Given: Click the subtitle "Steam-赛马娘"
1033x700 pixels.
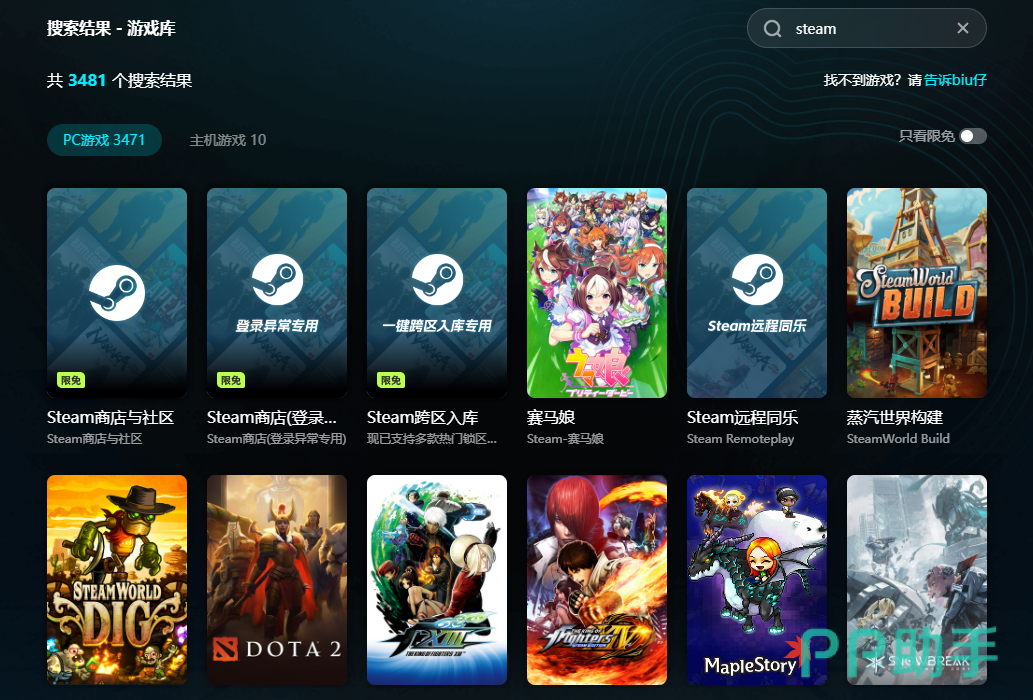Looking at the screenshot, I should [x=565, y=439].
